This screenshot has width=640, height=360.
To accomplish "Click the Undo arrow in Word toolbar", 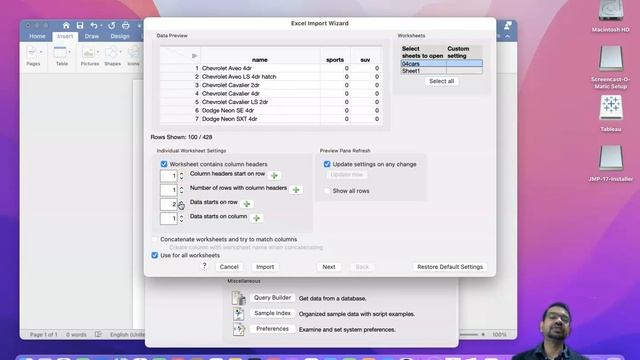I will coord(94,25).
